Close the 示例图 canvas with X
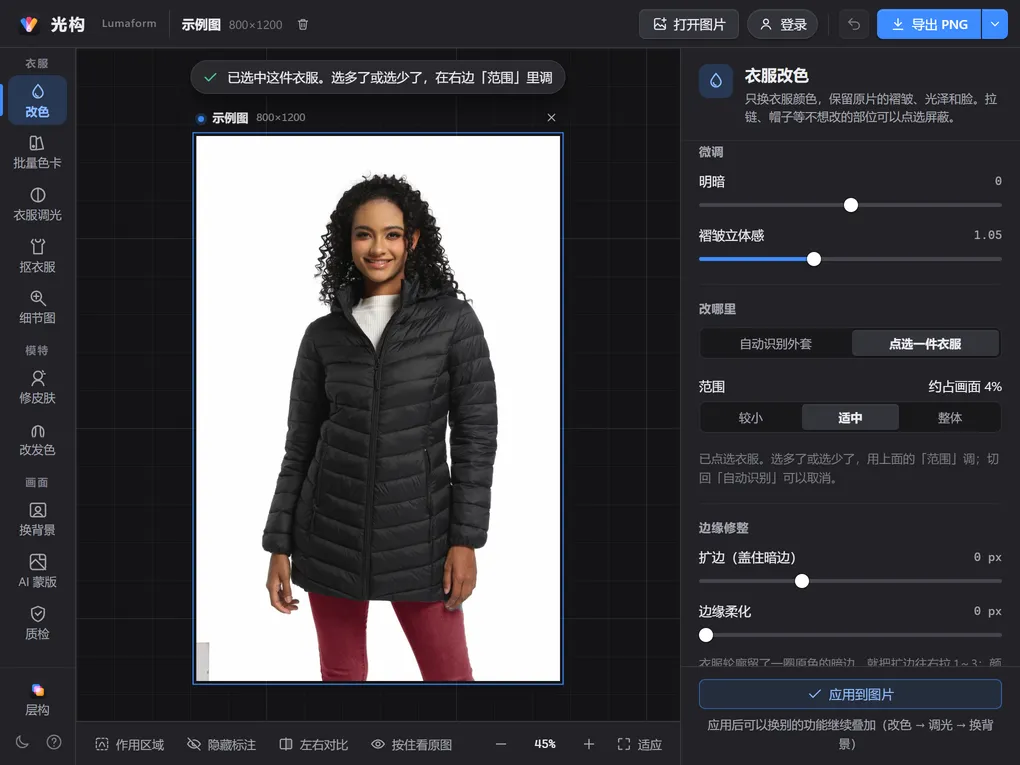Viewport: 1020px width, 765px height. point(551,118)
